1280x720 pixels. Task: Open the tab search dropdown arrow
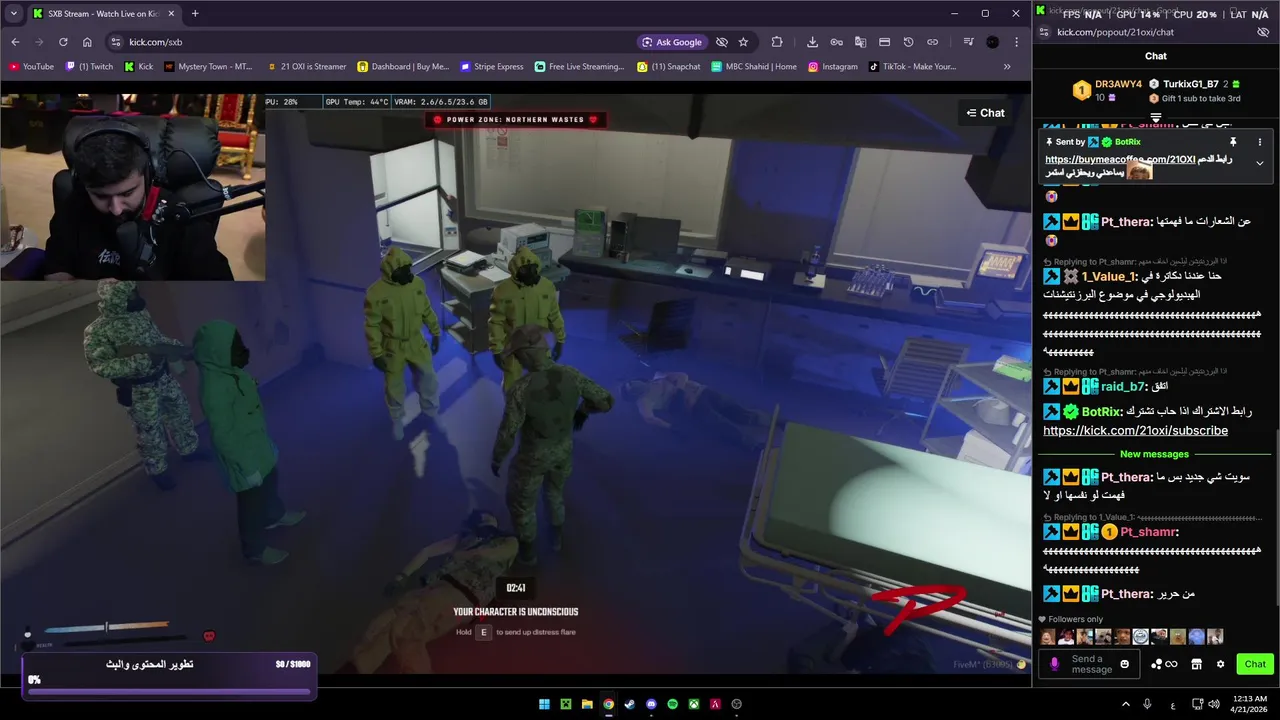click(x=14, y=14)
